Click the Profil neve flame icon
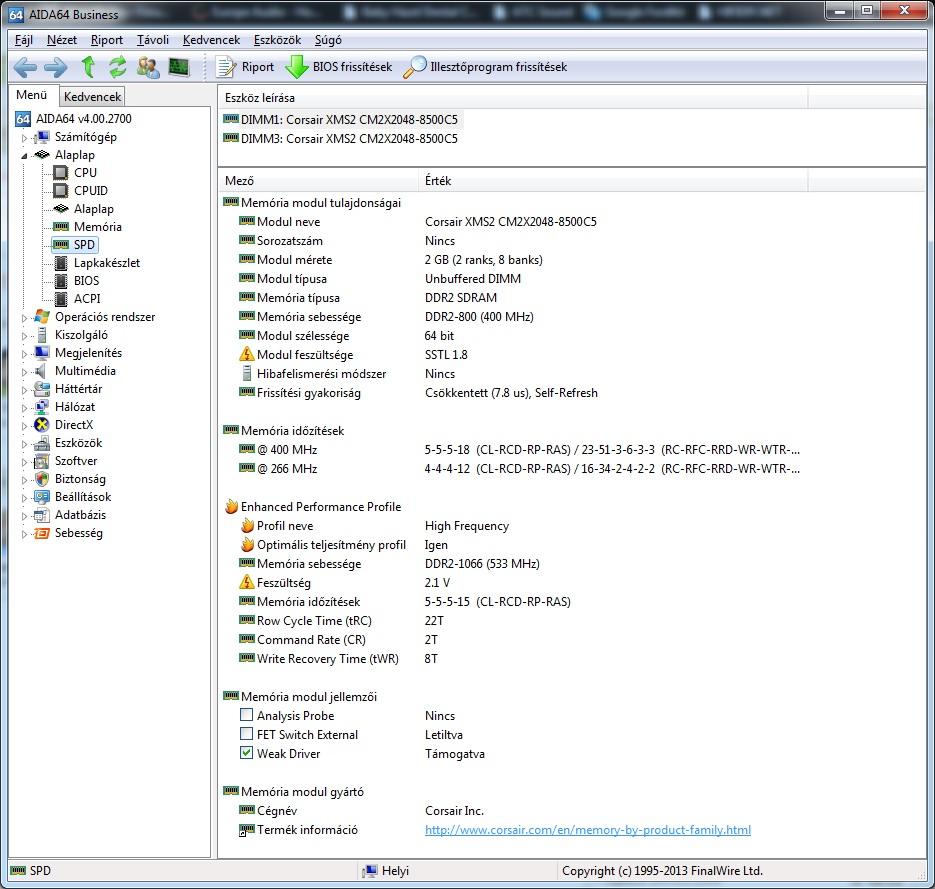 point(247,525)
